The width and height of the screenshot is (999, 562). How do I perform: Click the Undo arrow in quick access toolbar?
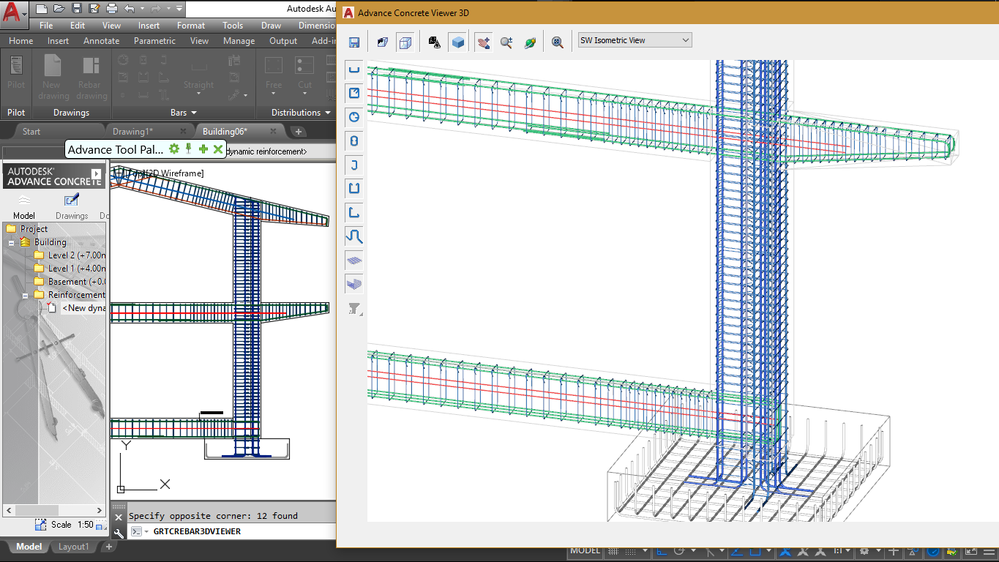click(129, 9)
